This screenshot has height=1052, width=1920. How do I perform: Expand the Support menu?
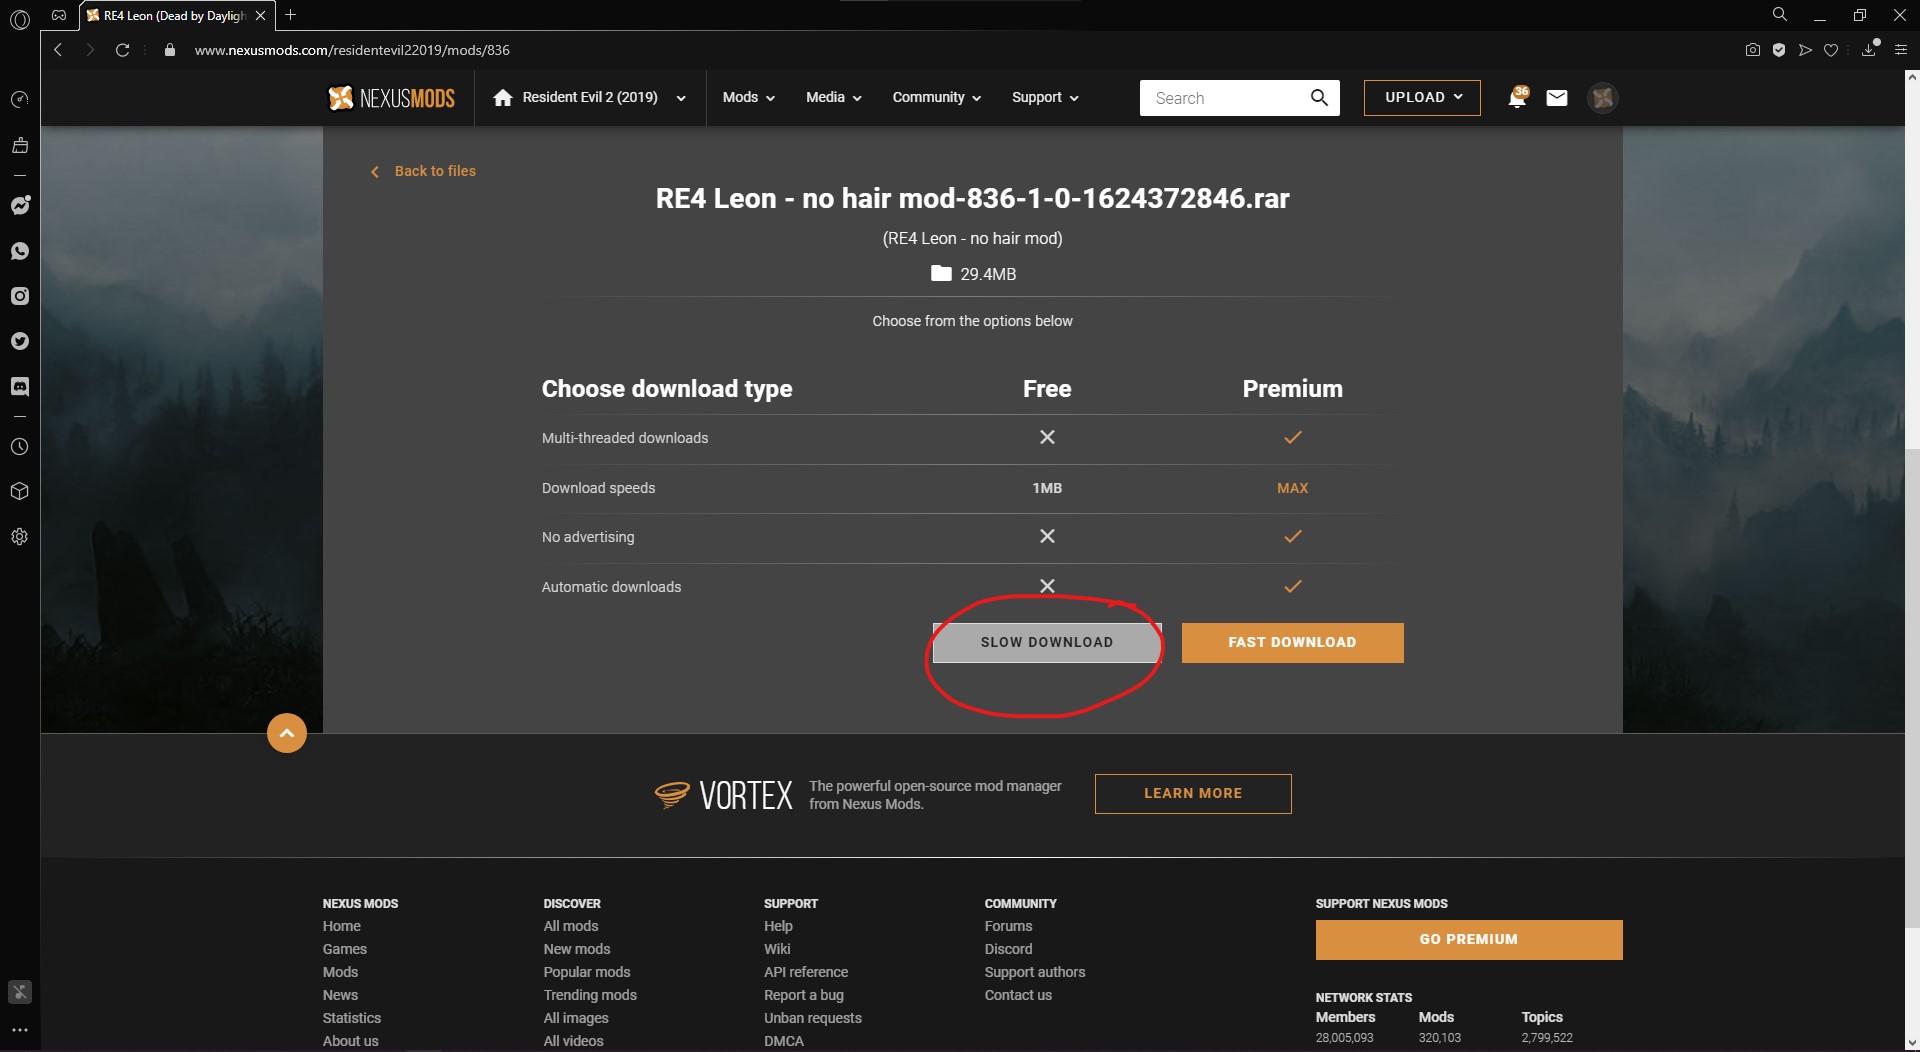[x=1045, y=98]
